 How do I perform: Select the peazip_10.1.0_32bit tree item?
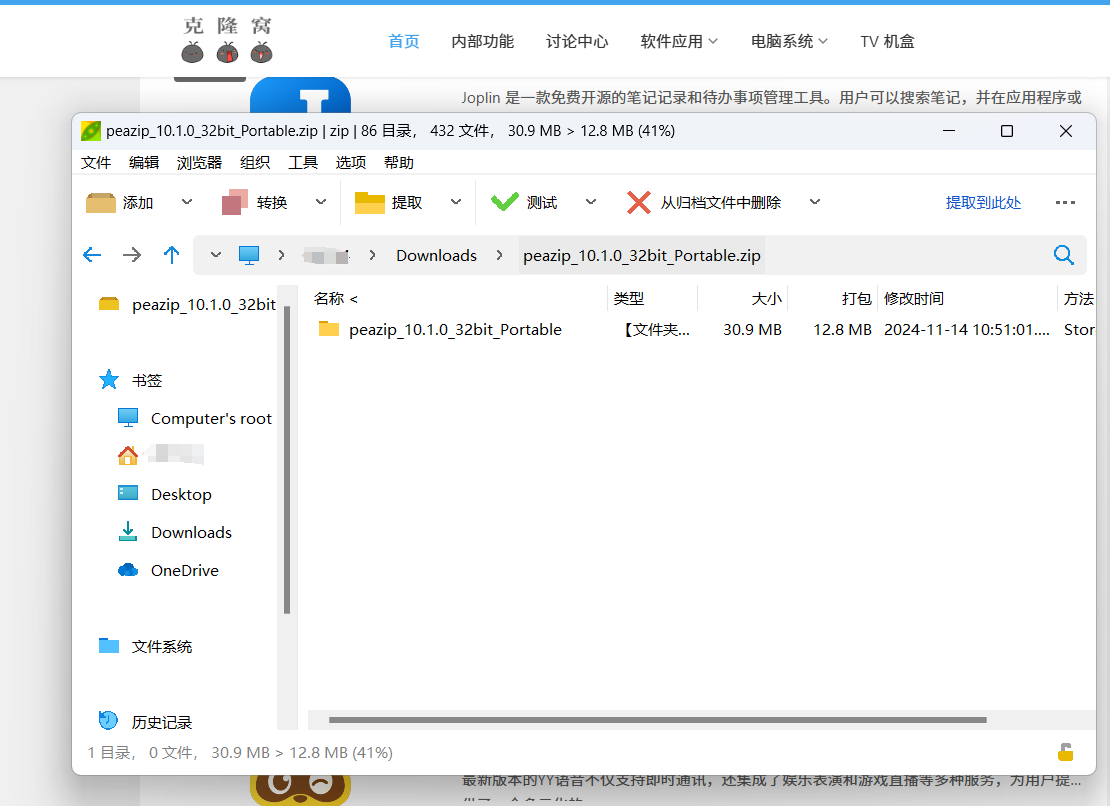pyautogui.click(x=203, y=305)
